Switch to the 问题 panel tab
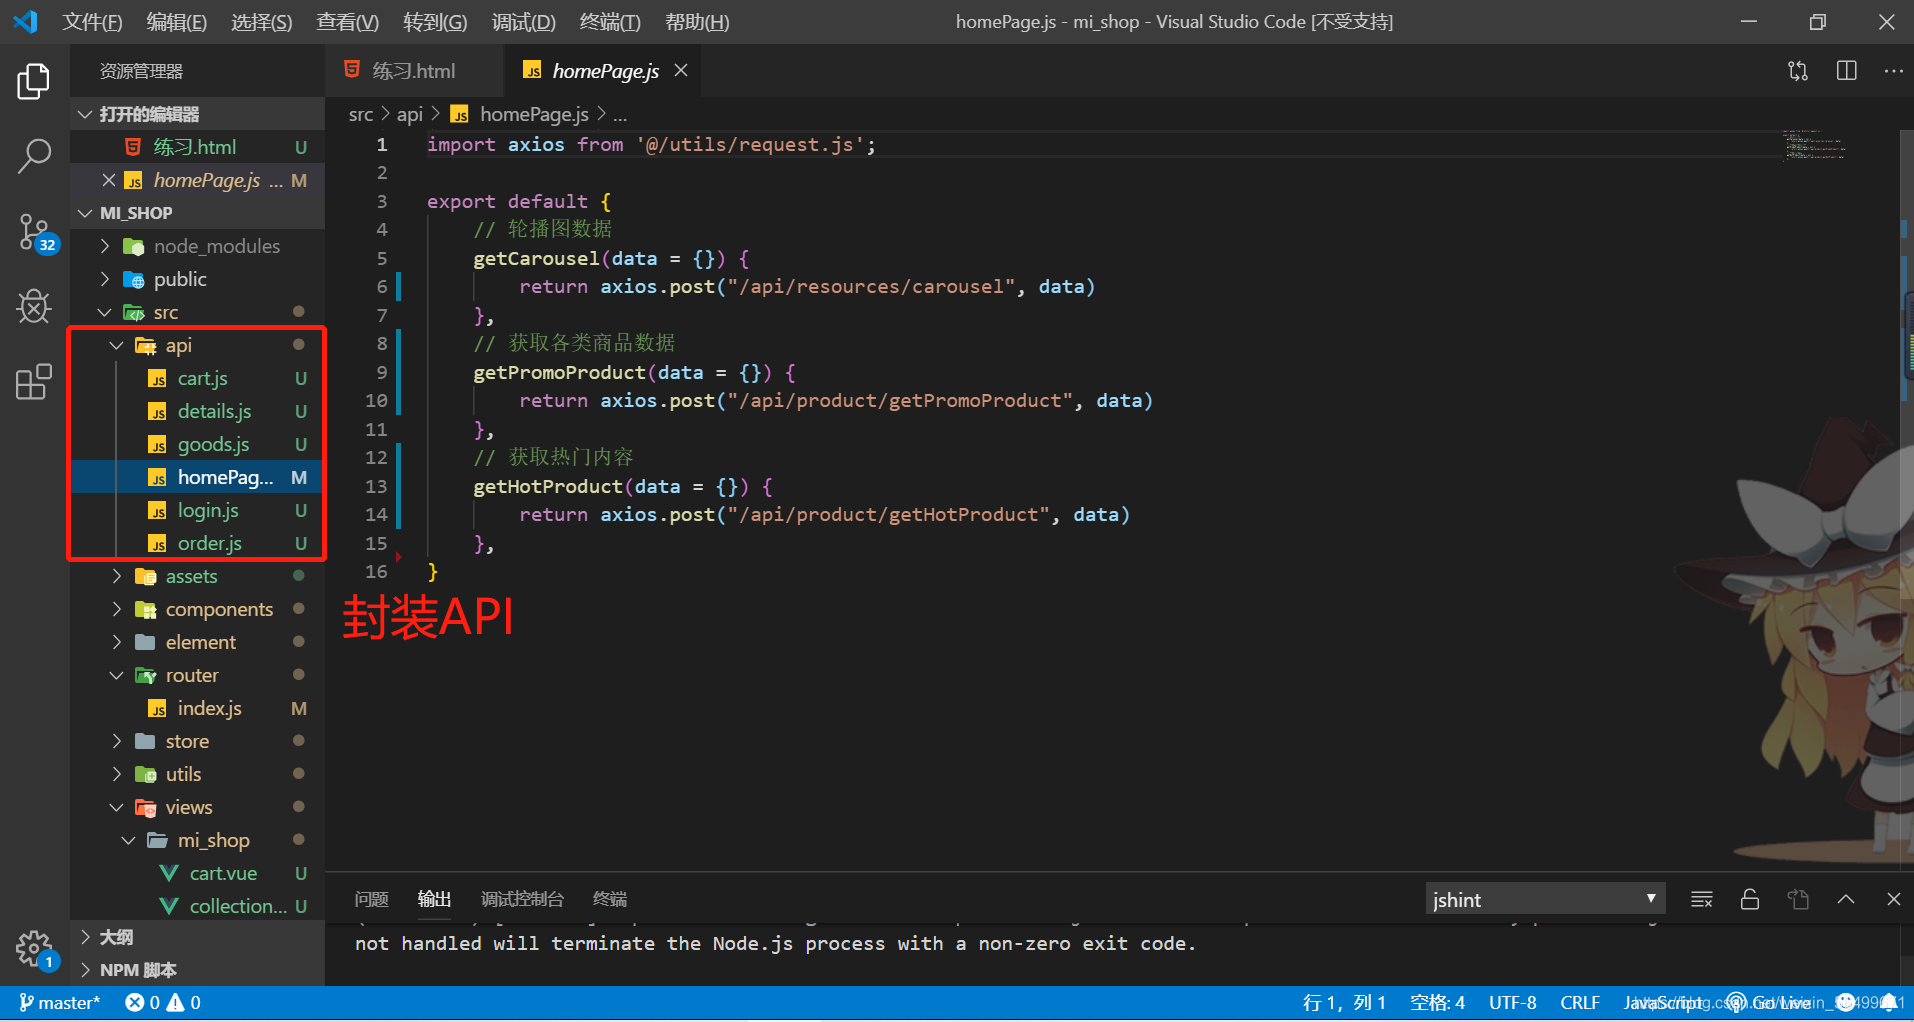 (372, 899)
